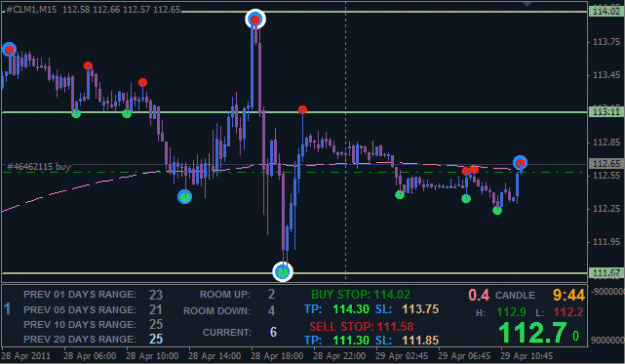Click the 112.25 price scale value
The width and height of the screenshot is (625, 364).
(x=607, y=209)
